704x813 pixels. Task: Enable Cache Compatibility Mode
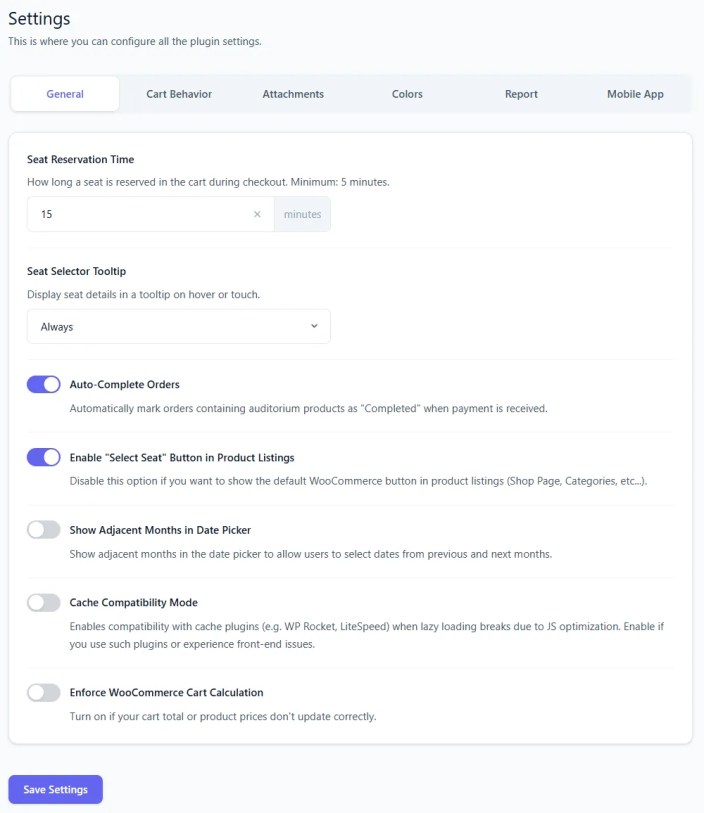[42, 602]
